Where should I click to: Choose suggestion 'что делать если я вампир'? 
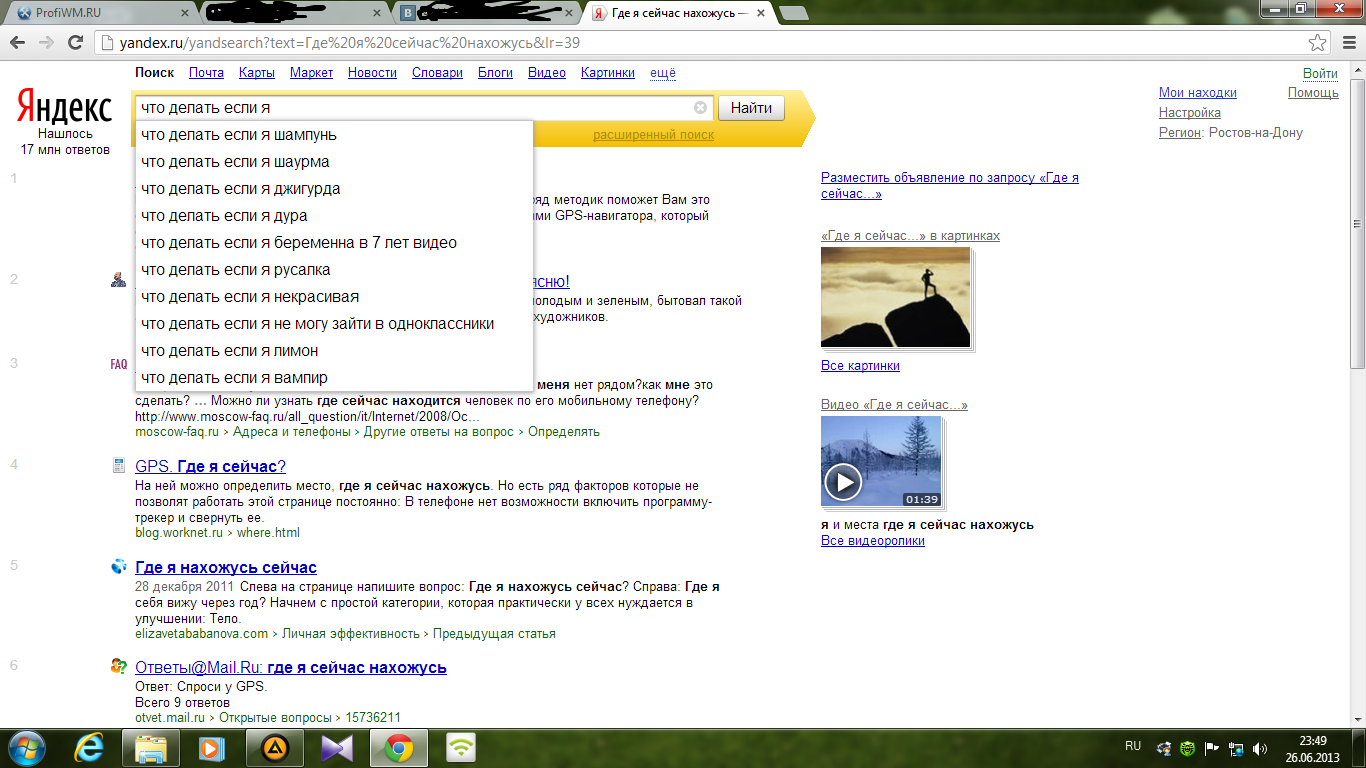tap(333, 378)
